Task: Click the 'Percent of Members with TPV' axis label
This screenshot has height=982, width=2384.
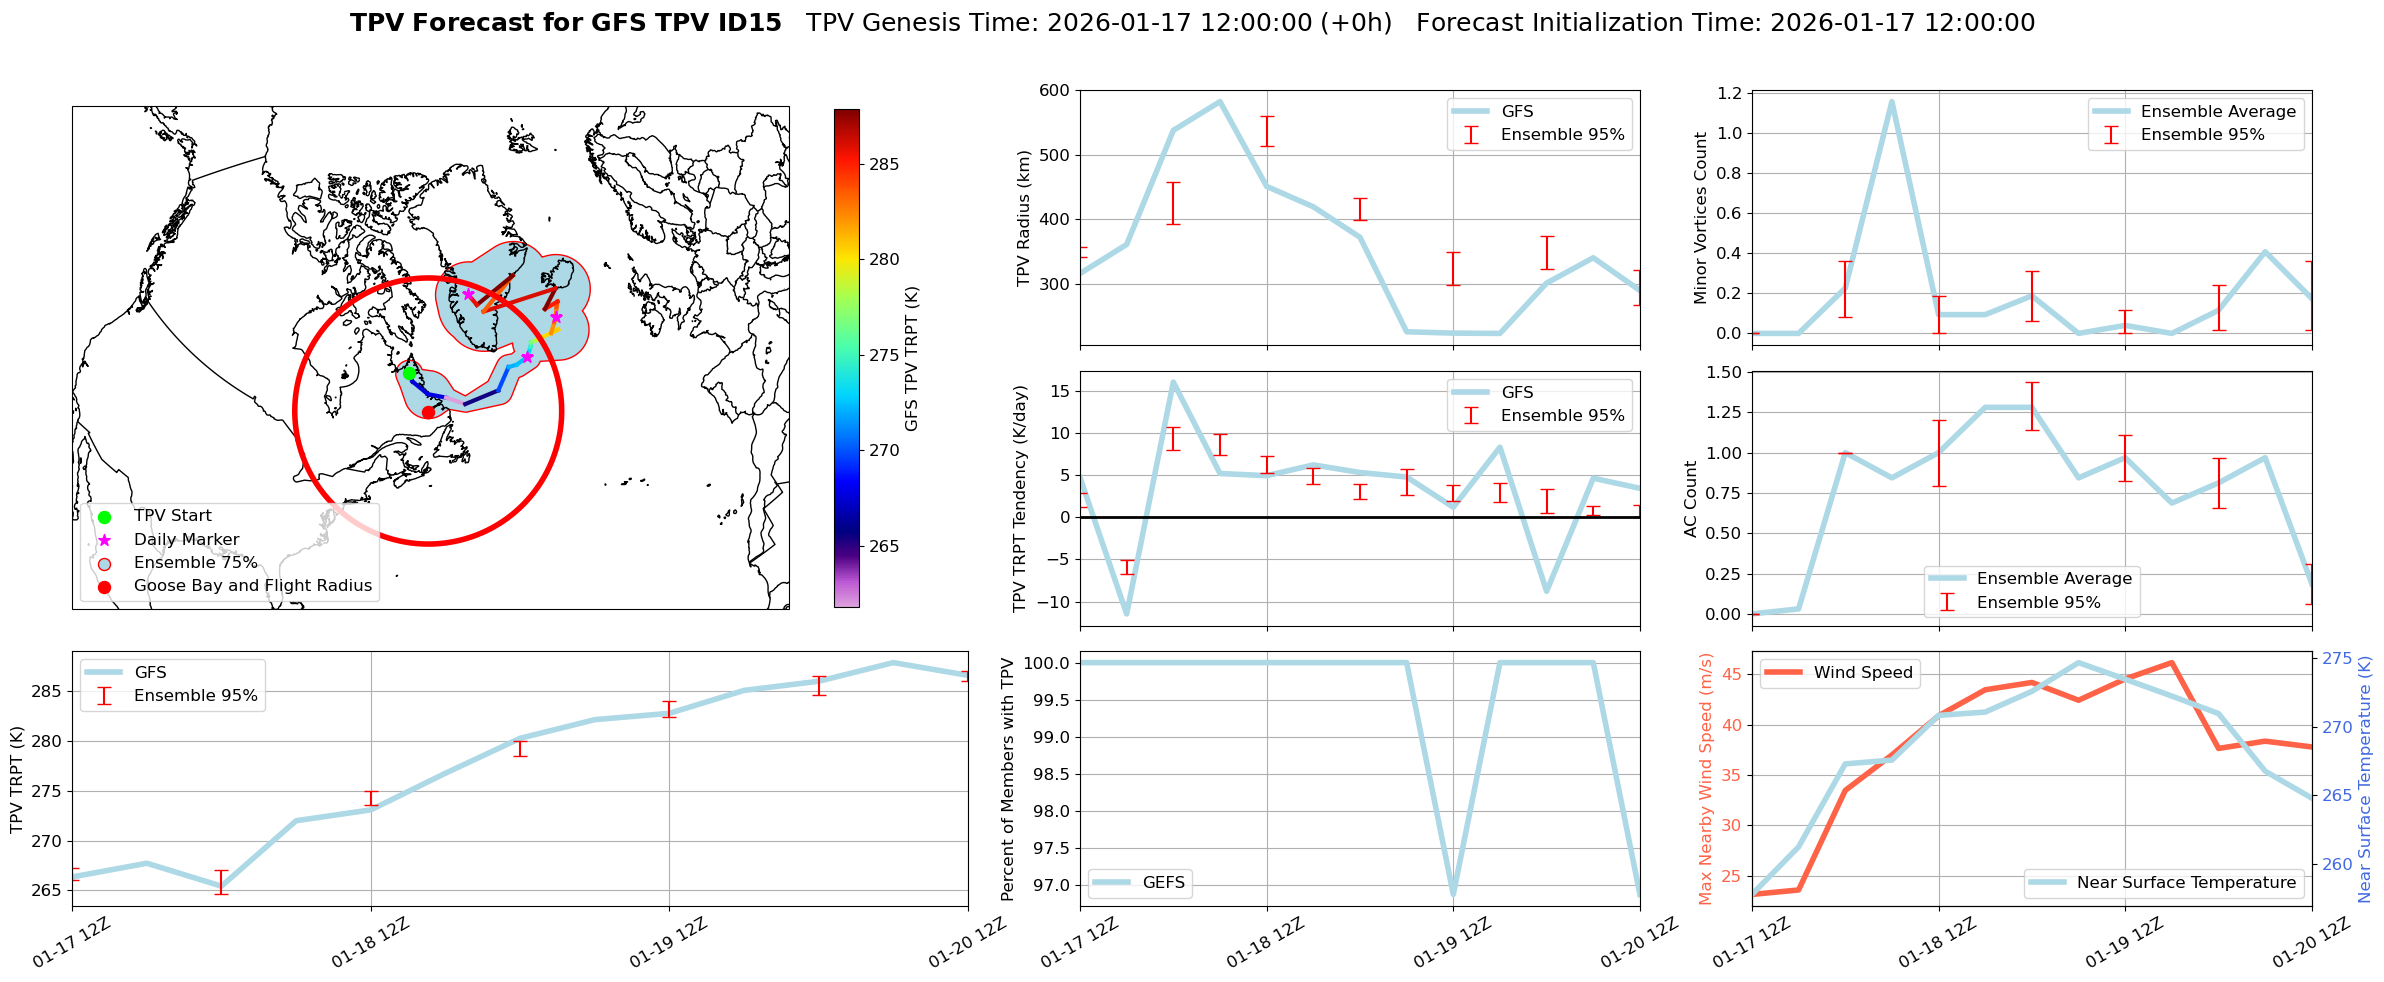Action: pos(1007,779)
